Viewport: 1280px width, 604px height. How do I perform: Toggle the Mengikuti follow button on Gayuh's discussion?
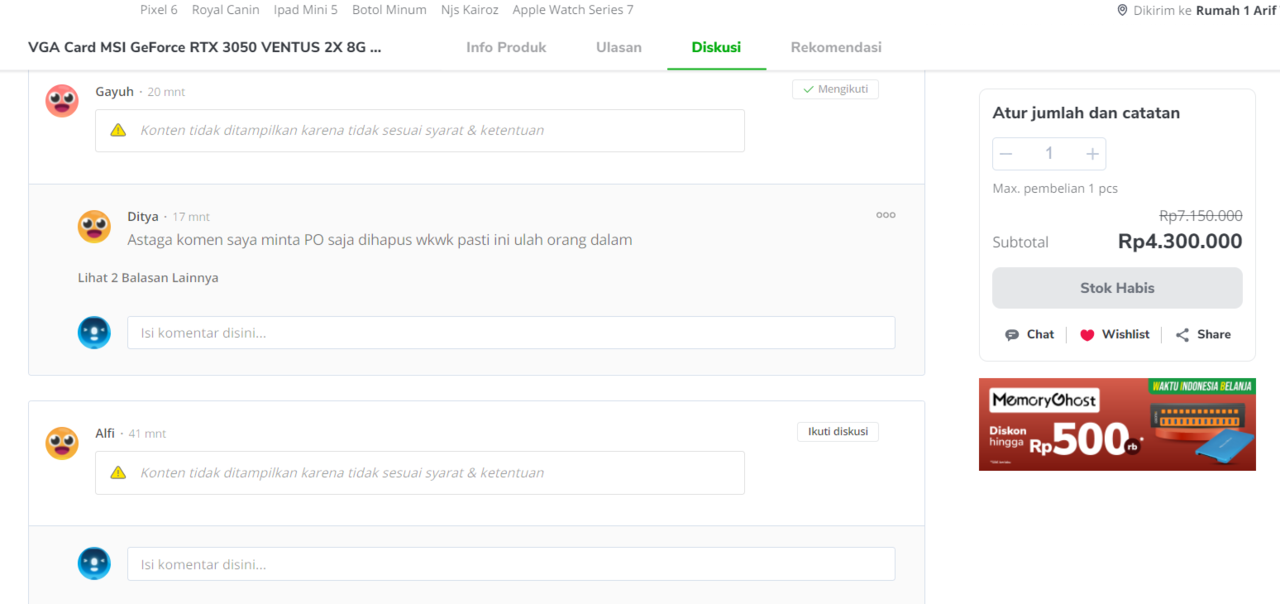[x=835, y=90]
